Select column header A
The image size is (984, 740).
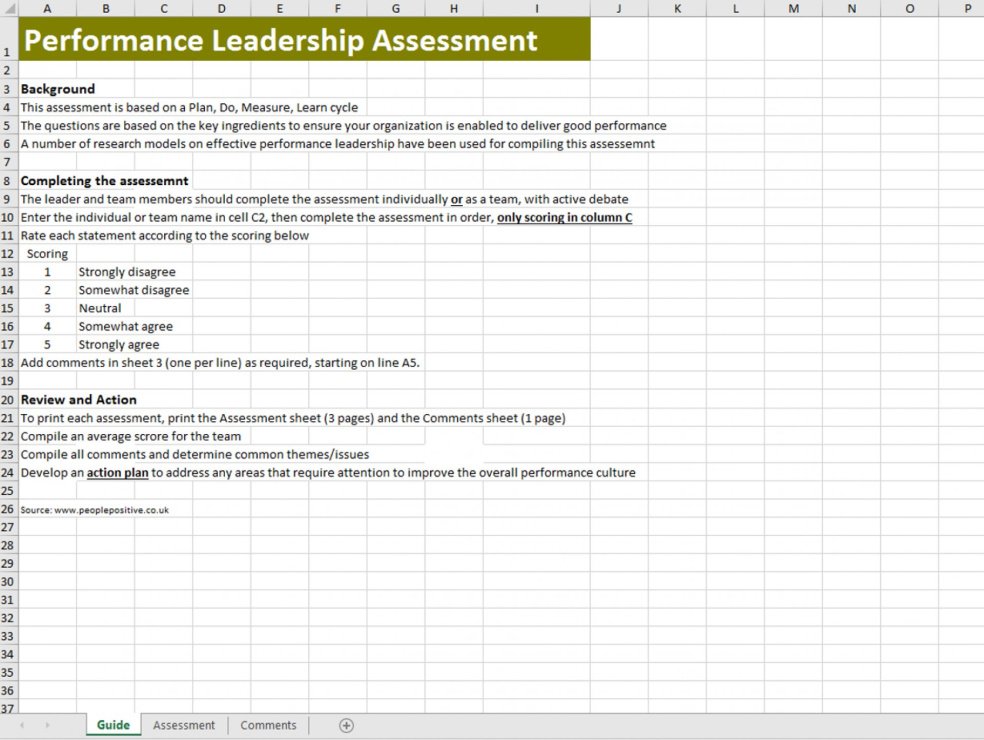(47, 8)
